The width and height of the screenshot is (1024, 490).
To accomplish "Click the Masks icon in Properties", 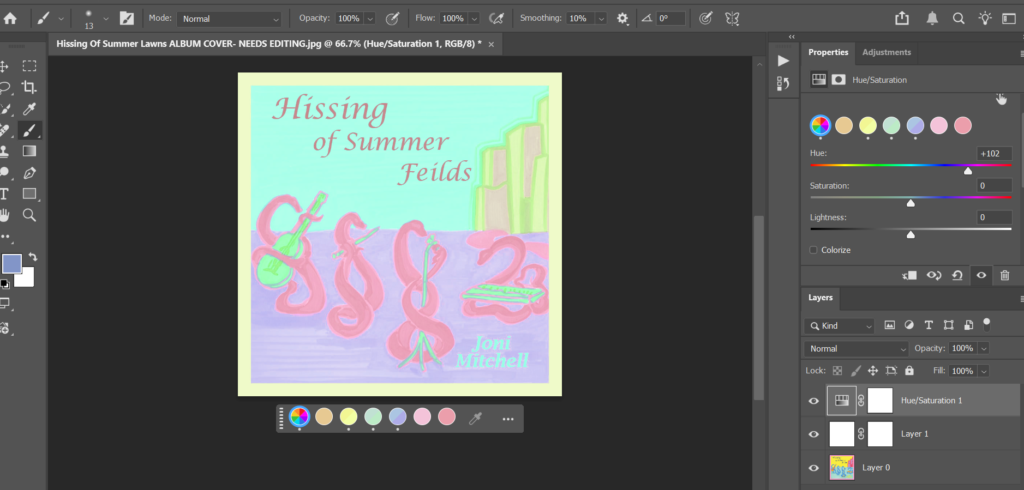I will [839, 80].
